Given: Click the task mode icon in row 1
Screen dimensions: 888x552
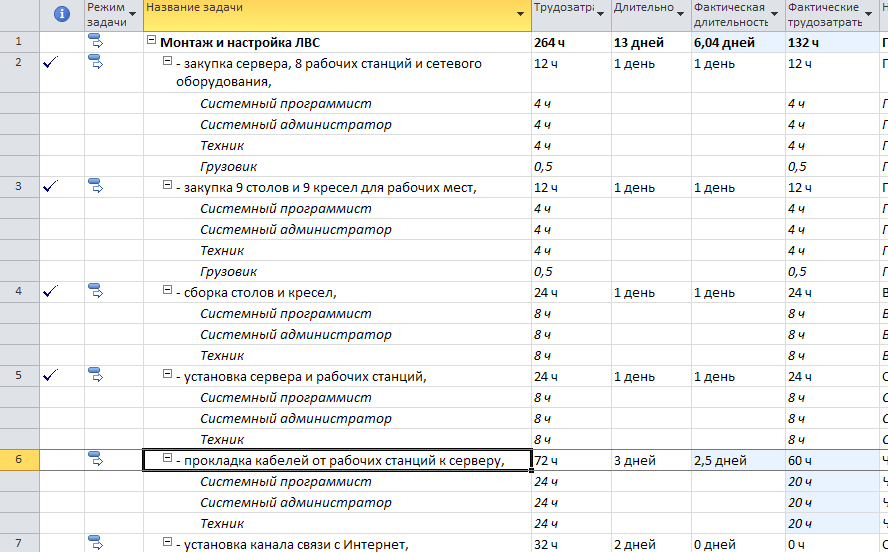Looking at the screenshot, I should tap(96, 41).
